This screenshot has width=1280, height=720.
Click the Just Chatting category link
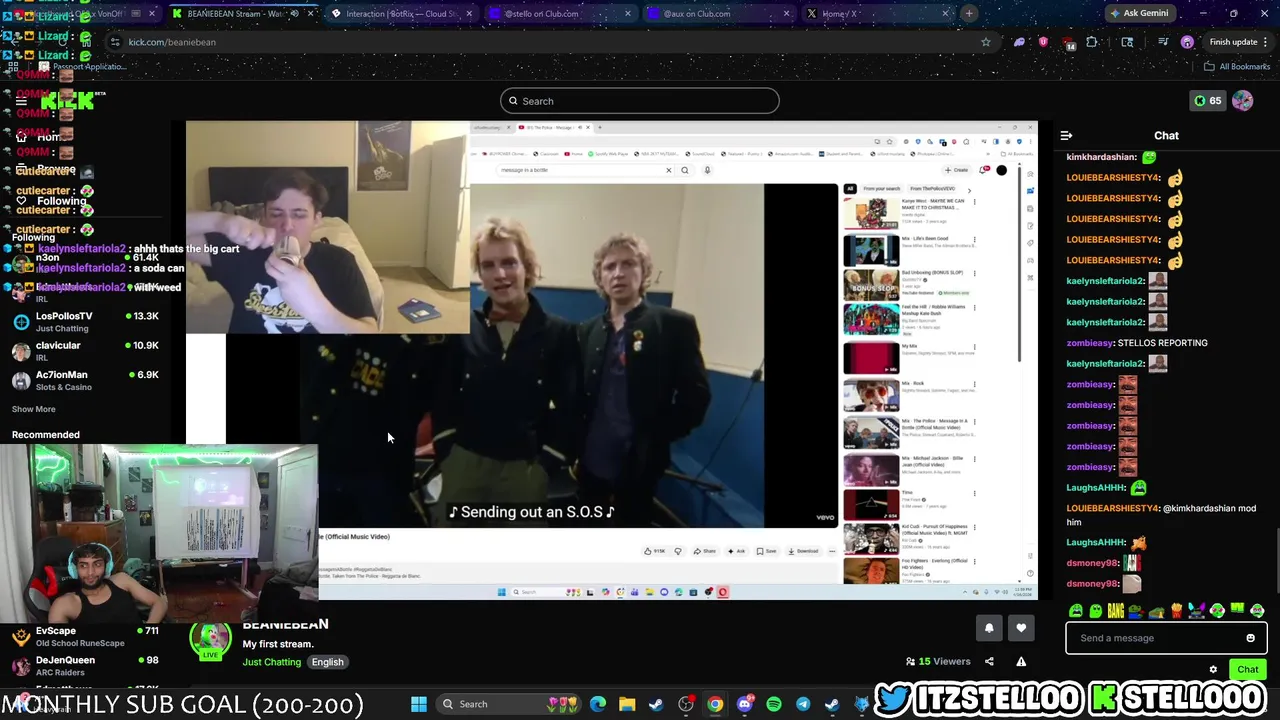271,662
